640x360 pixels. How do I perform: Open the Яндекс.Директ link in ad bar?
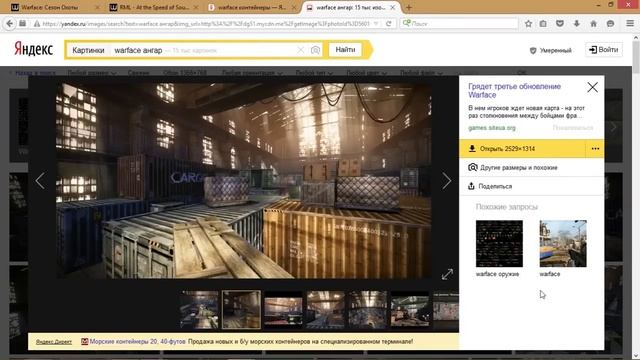pyautogui.click(x=53, y=342)
